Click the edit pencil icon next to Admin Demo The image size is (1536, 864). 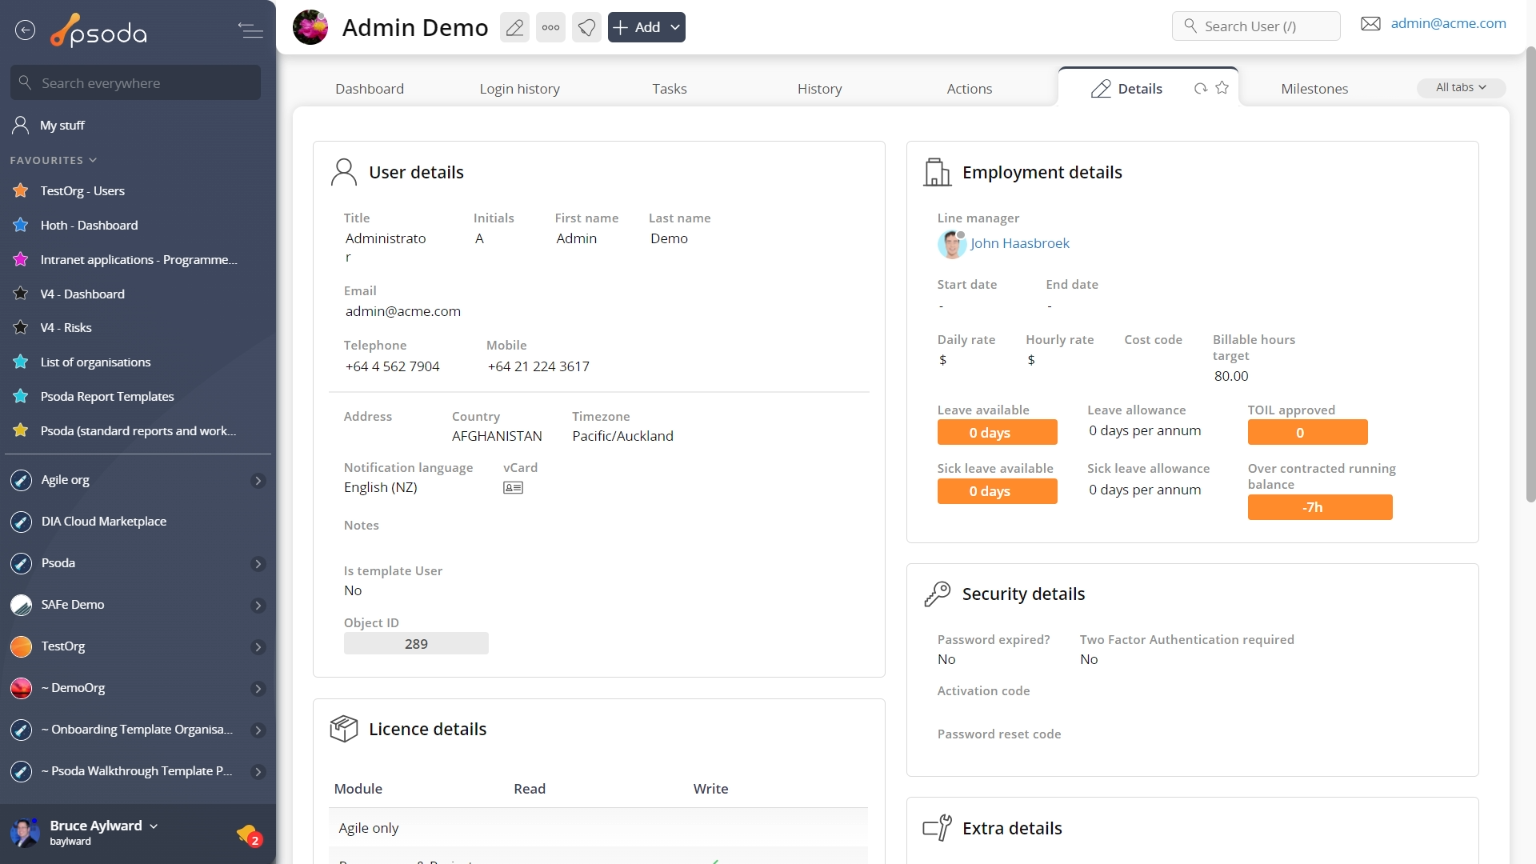coord(515,27)
